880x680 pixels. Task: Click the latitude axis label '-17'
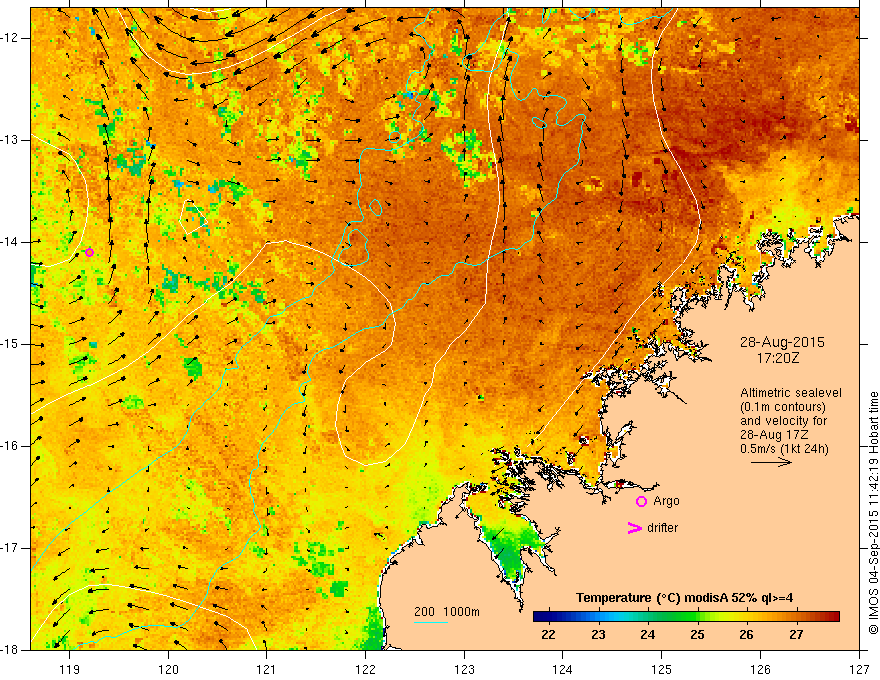point(10,548)
